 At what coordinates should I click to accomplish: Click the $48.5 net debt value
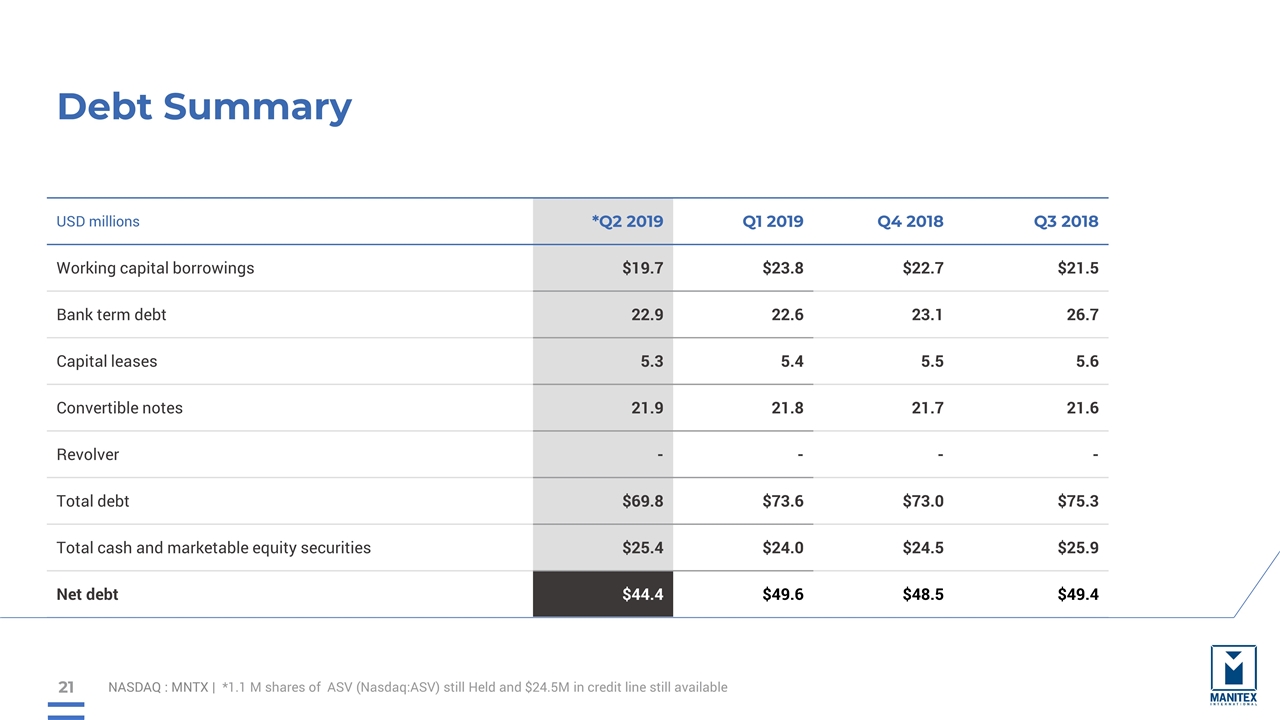pyautogui.click(x=922, y=594)
